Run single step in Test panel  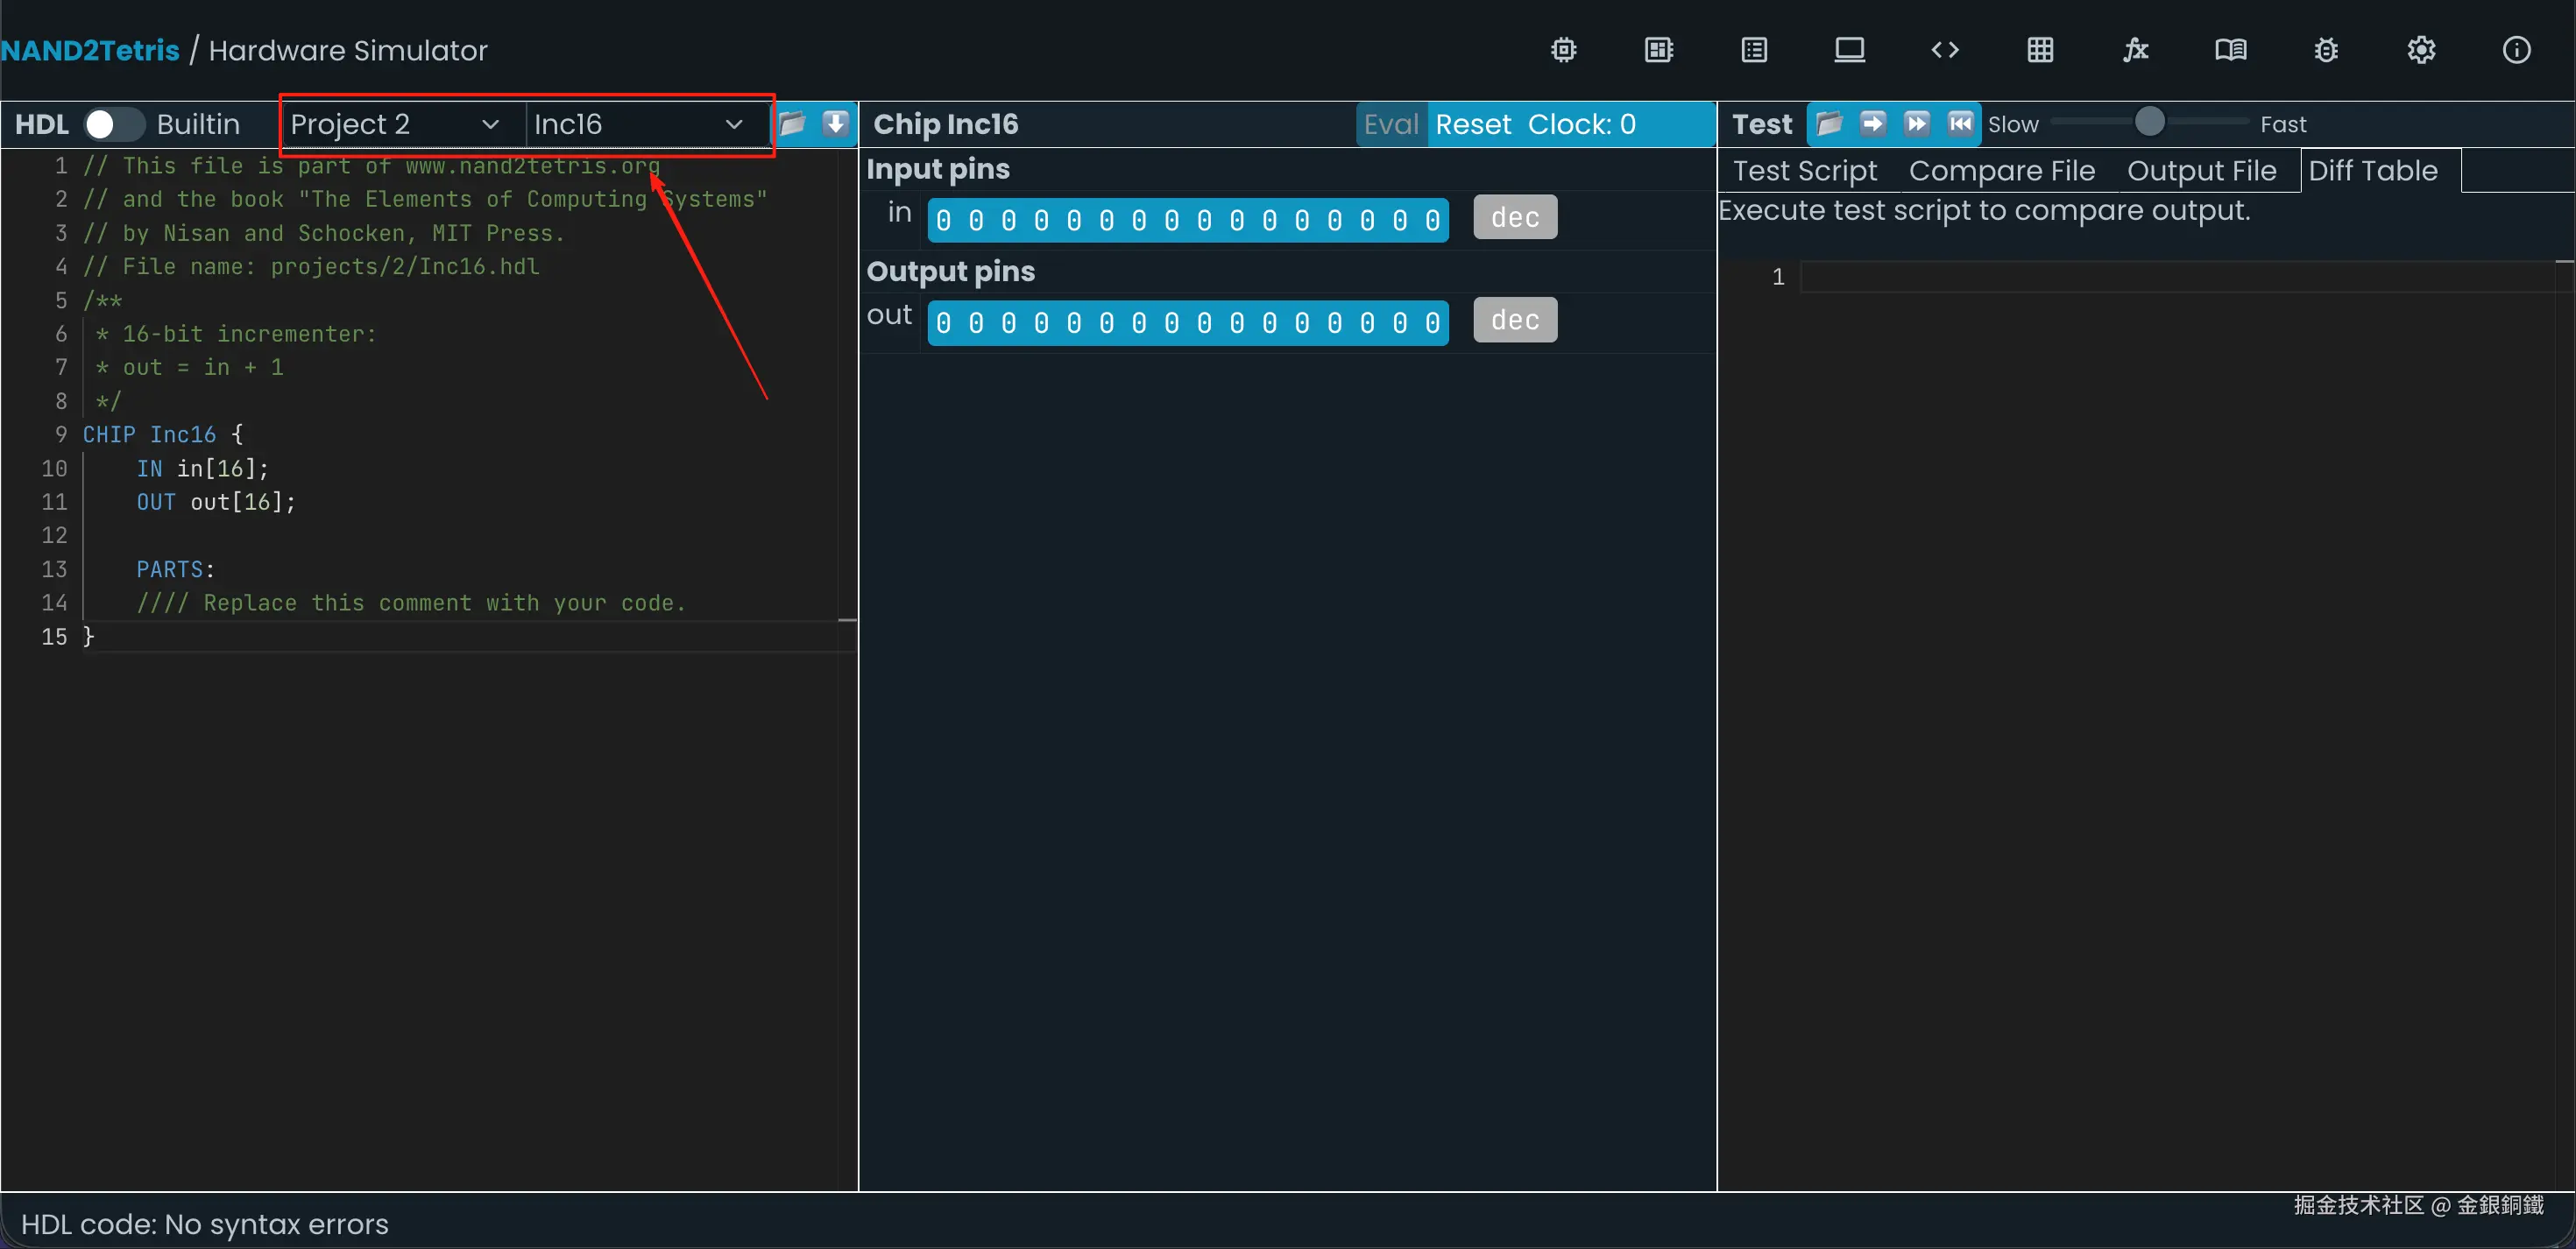(1872, 124)
